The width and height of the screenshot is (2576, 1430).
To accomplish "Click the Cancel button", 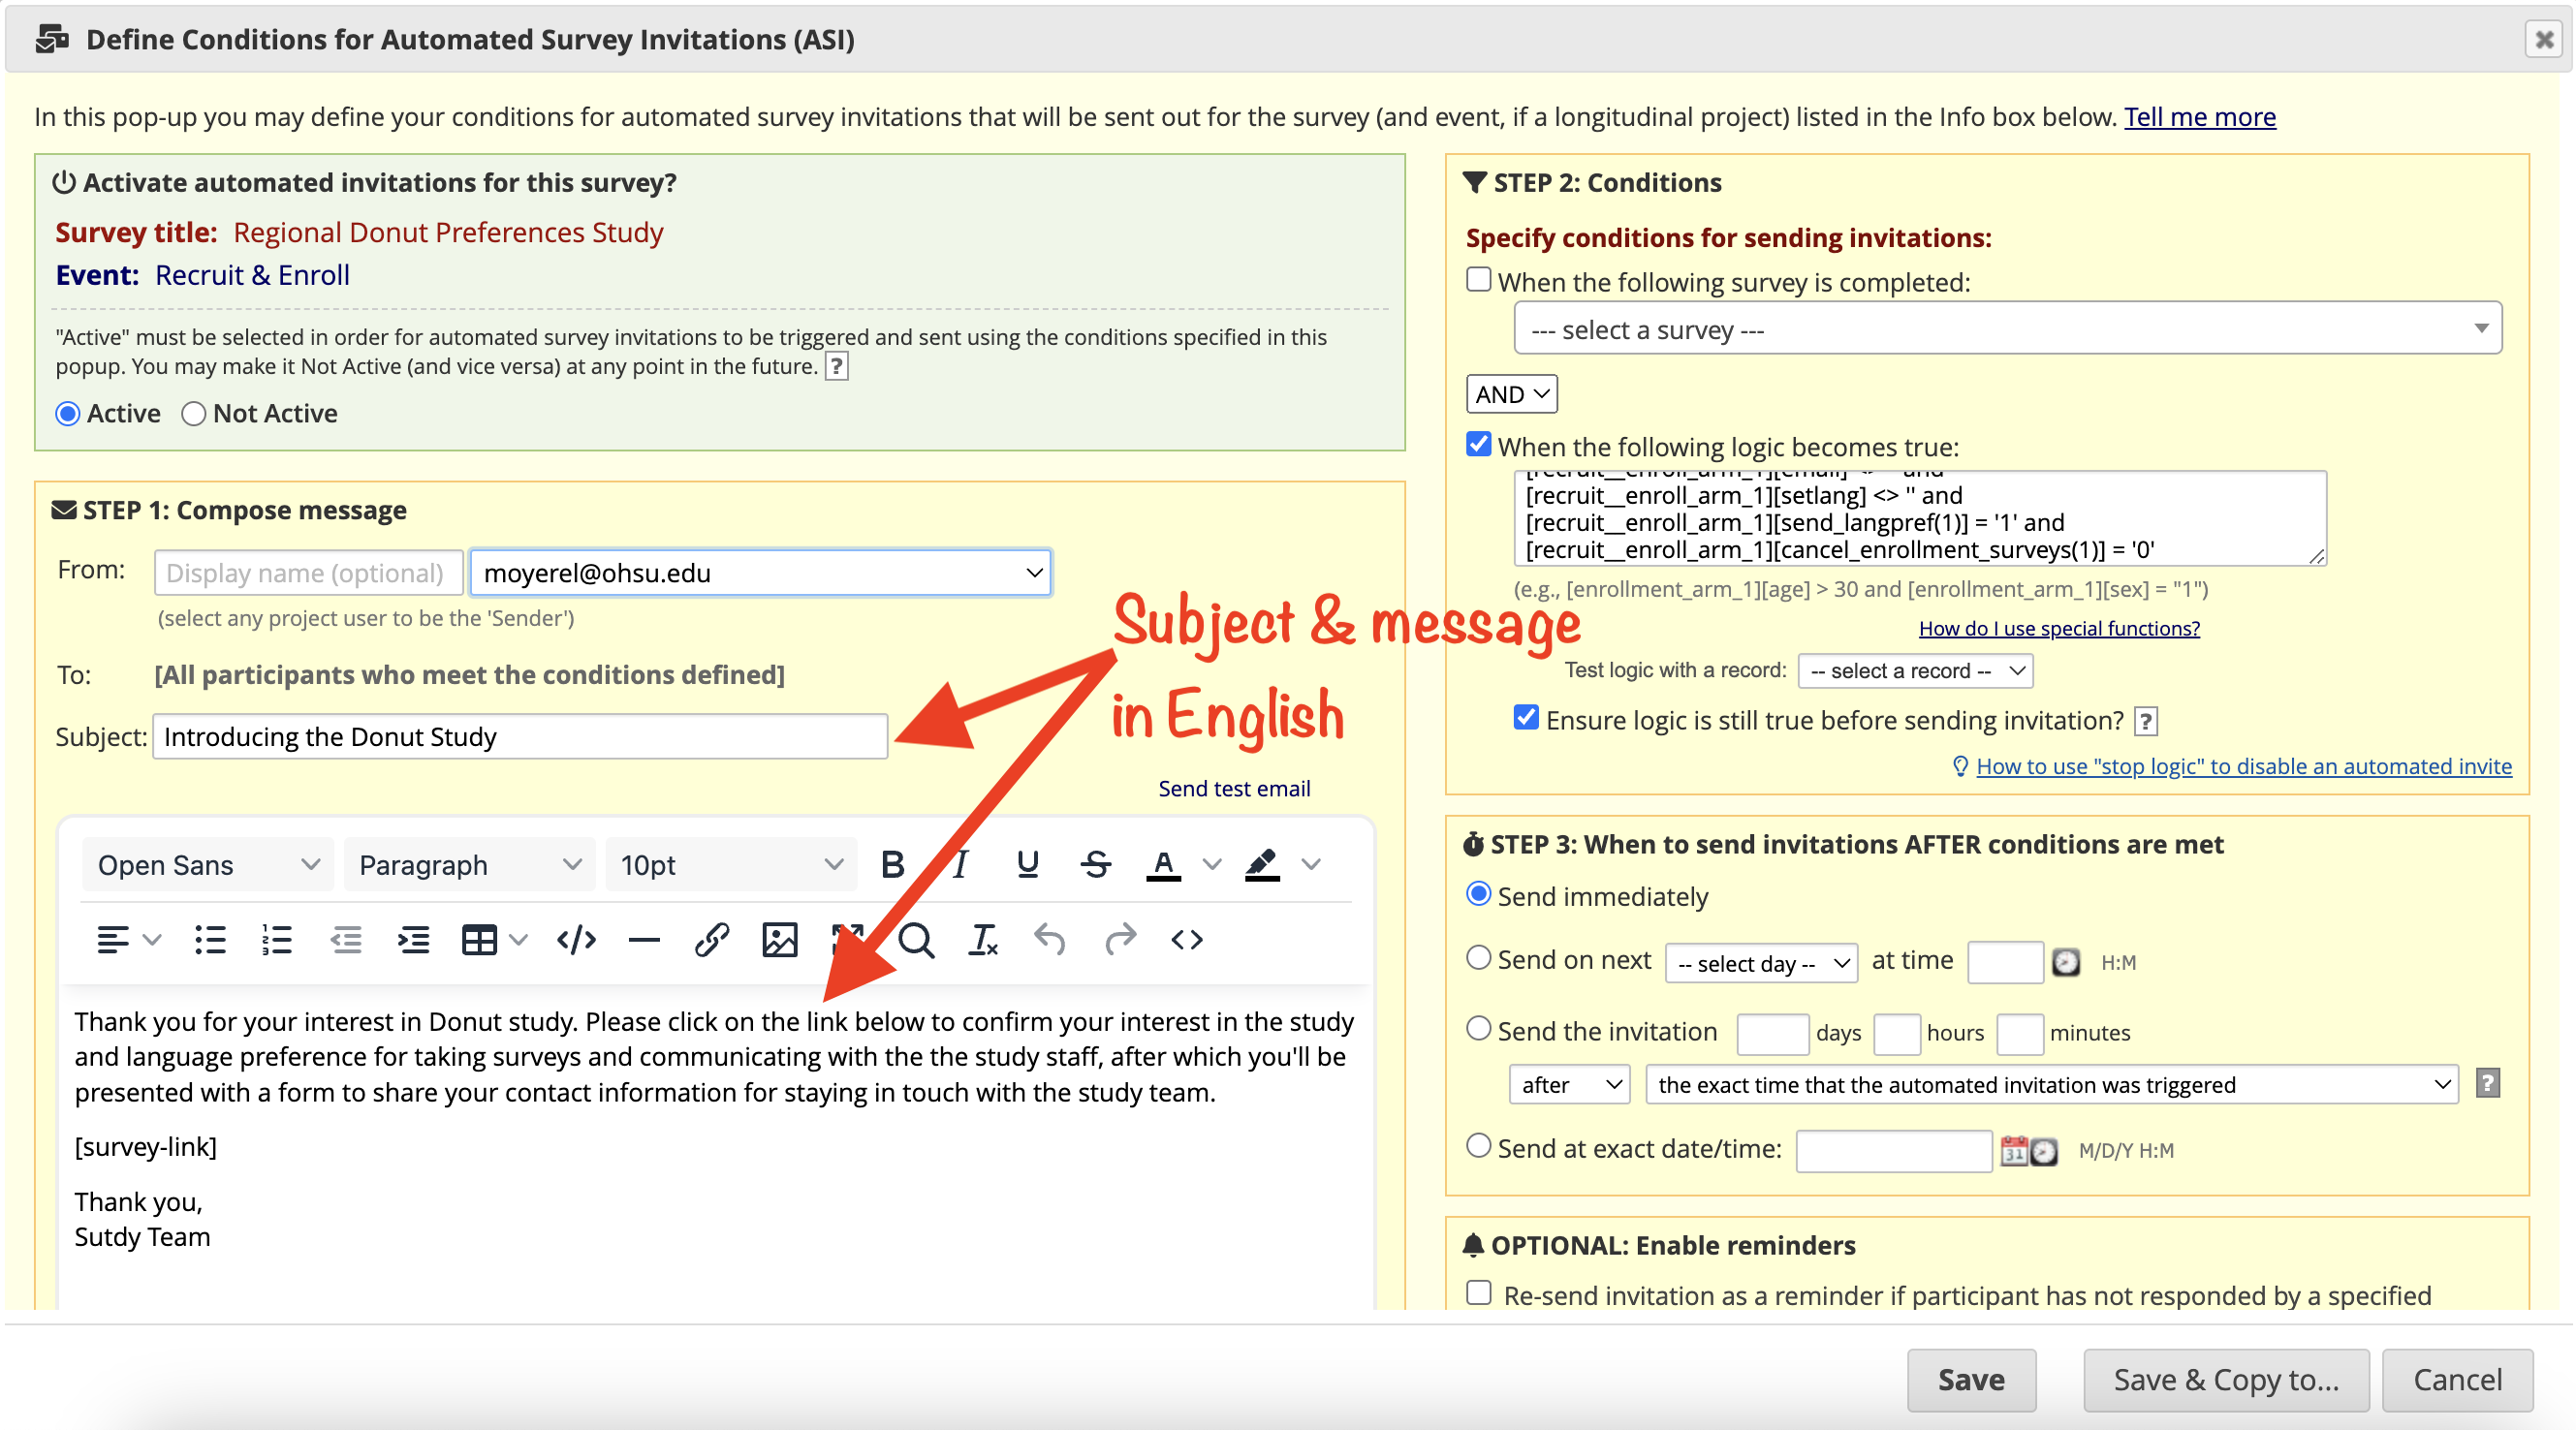I will coord(2457,1381).
